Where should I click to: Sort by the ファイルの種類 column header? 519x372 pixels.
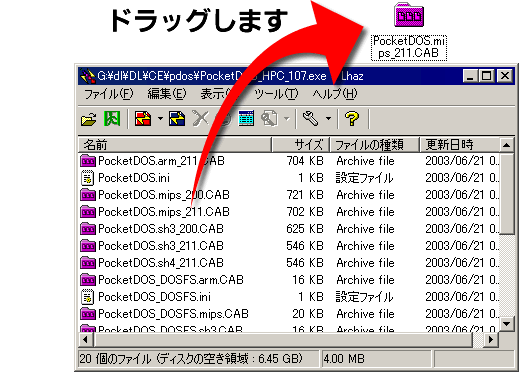pyautogui.click(x=374, y=145)
